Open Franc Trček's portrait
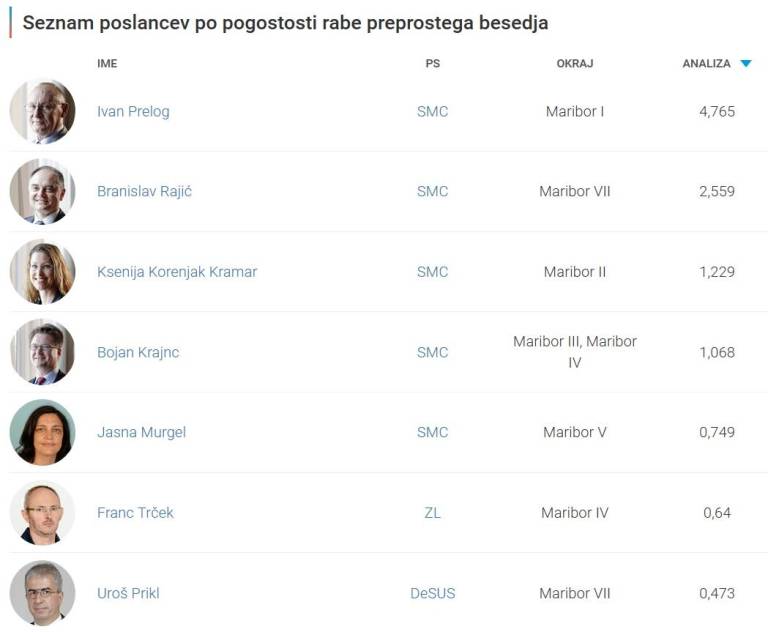The height and width of the screenshot is (632, 768). coord(43,513)
